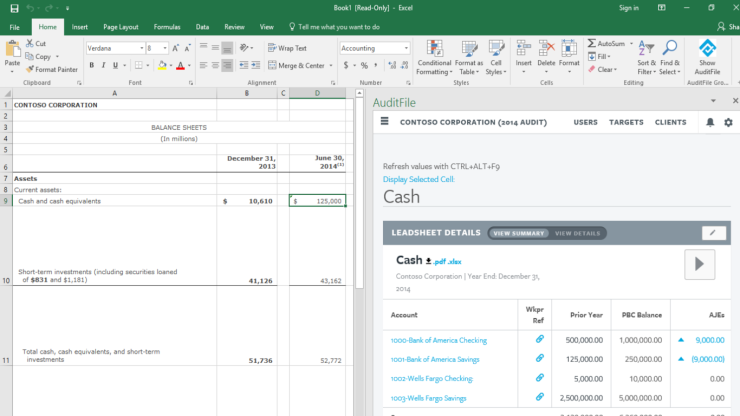Copy the selected cell

pyautogui.click(x=38, y=56)
